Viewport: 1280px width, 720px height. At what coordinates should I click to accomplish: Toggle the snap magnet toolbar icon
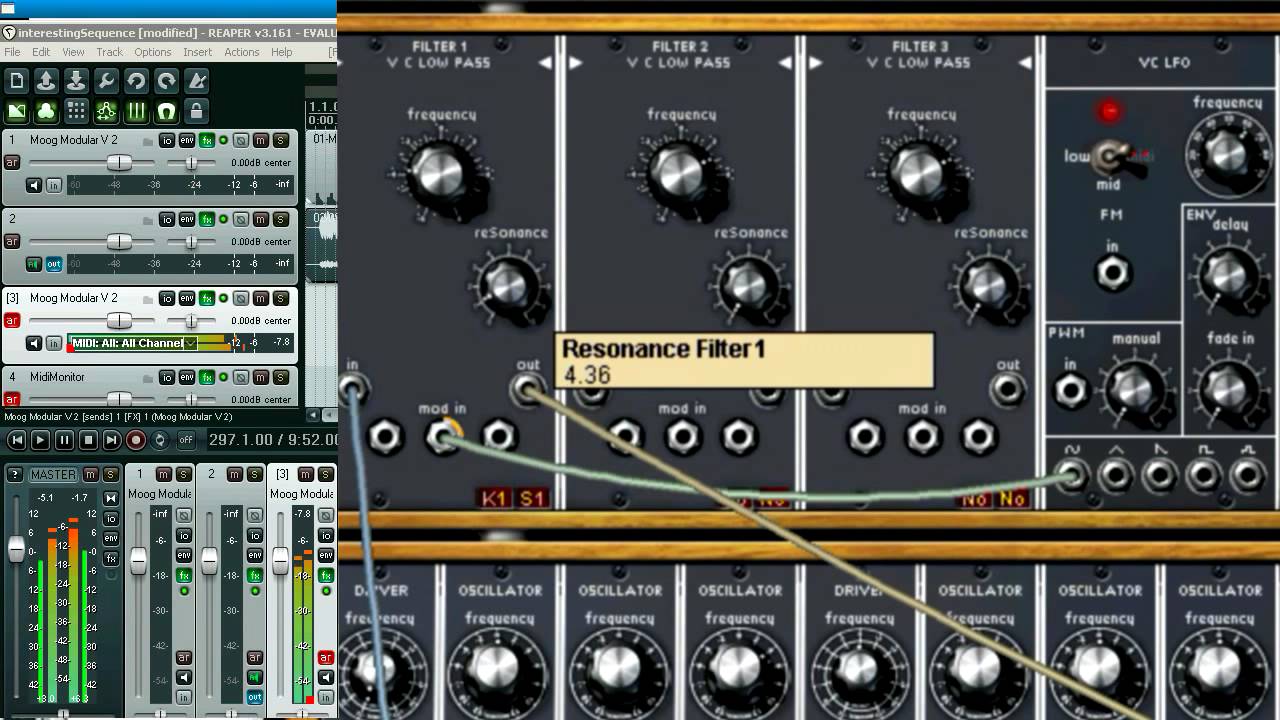166,111
